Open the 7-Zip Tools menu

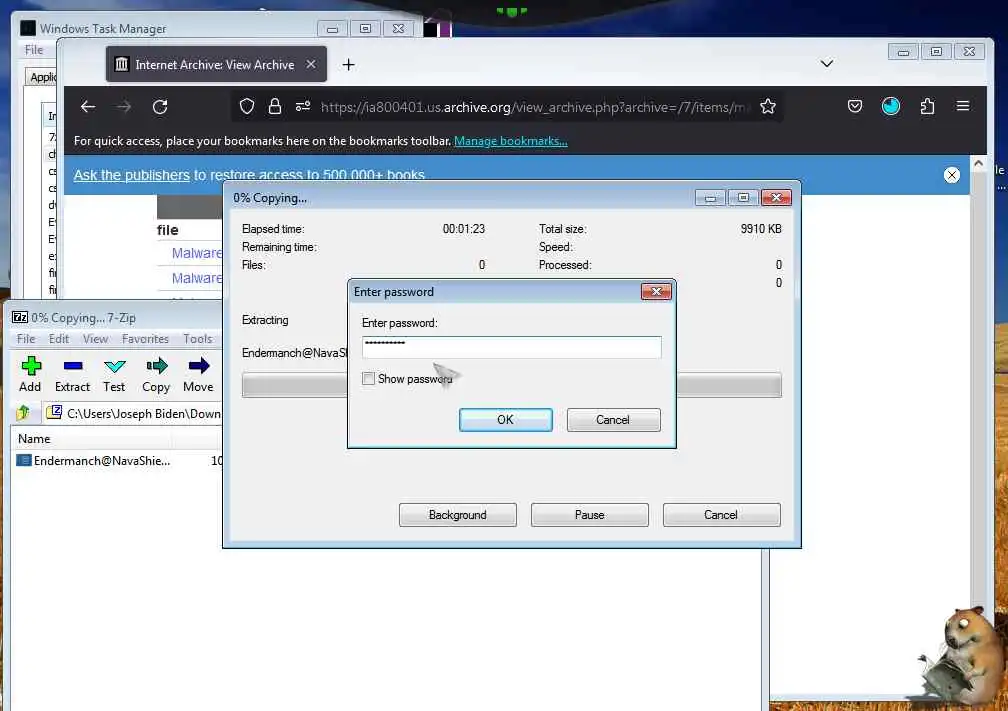(197, 339)
